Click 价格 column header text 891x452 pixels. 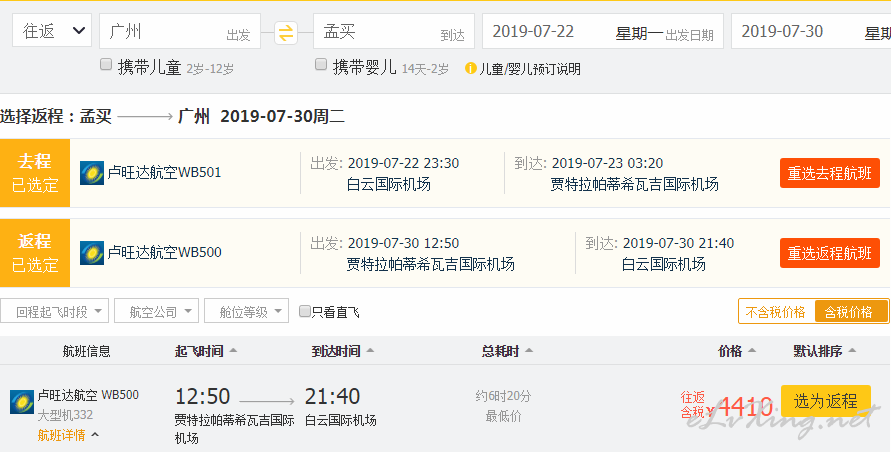point(730,351)
